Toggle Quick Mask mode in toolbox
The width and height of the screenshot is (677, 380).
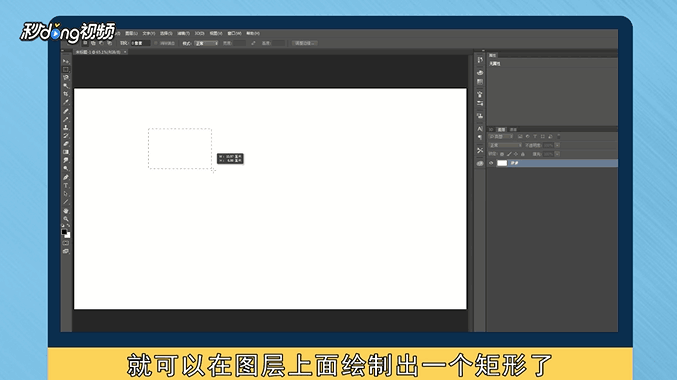point(66,243)
